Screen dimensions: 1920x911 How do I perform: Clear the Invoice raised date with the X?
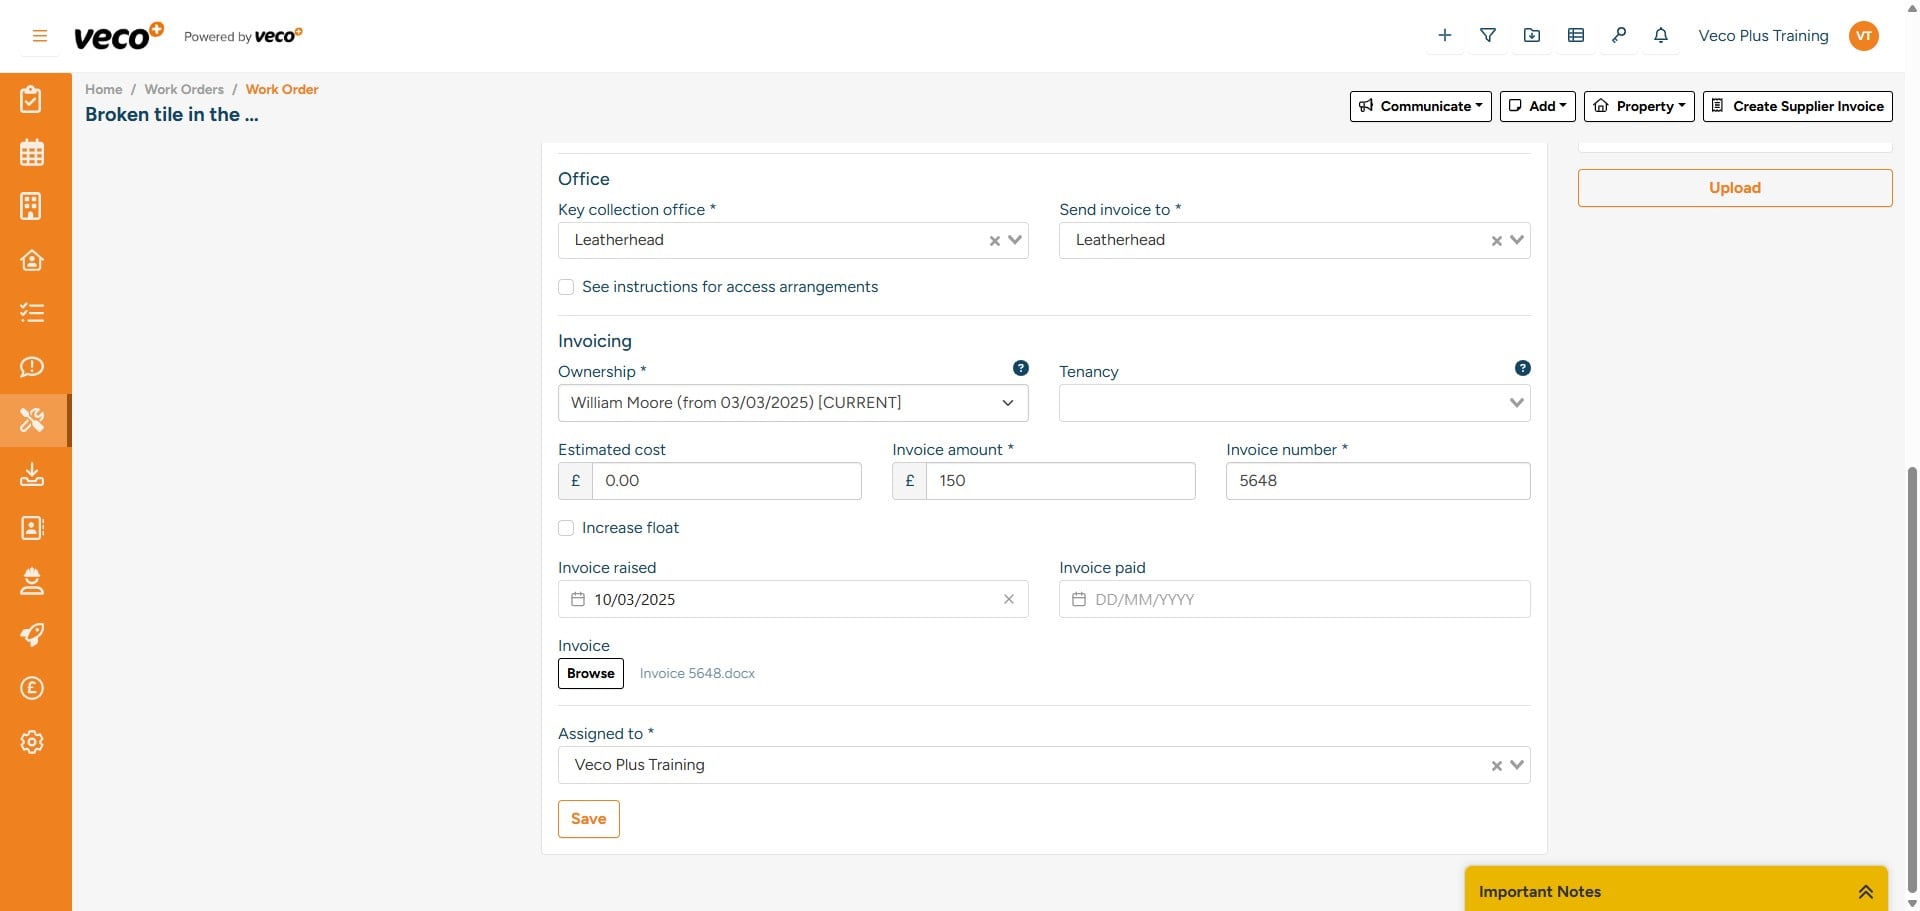pyautogui.click(x=1008, y=599)
